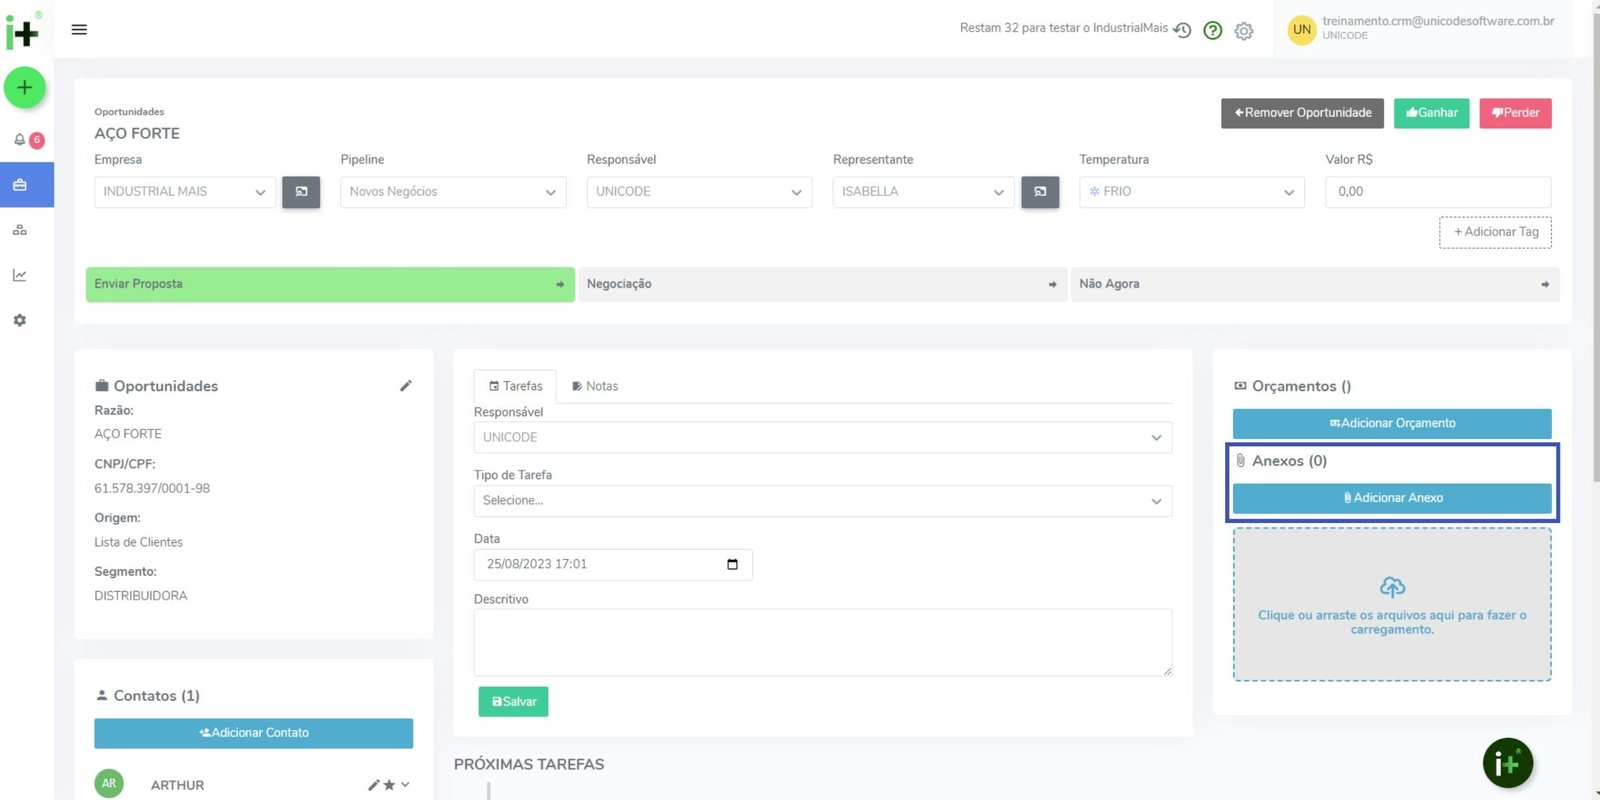Click the green plus create button
Image resolution: width=1600 pixels, height=800 pixels.
click(x=25, y=88)
